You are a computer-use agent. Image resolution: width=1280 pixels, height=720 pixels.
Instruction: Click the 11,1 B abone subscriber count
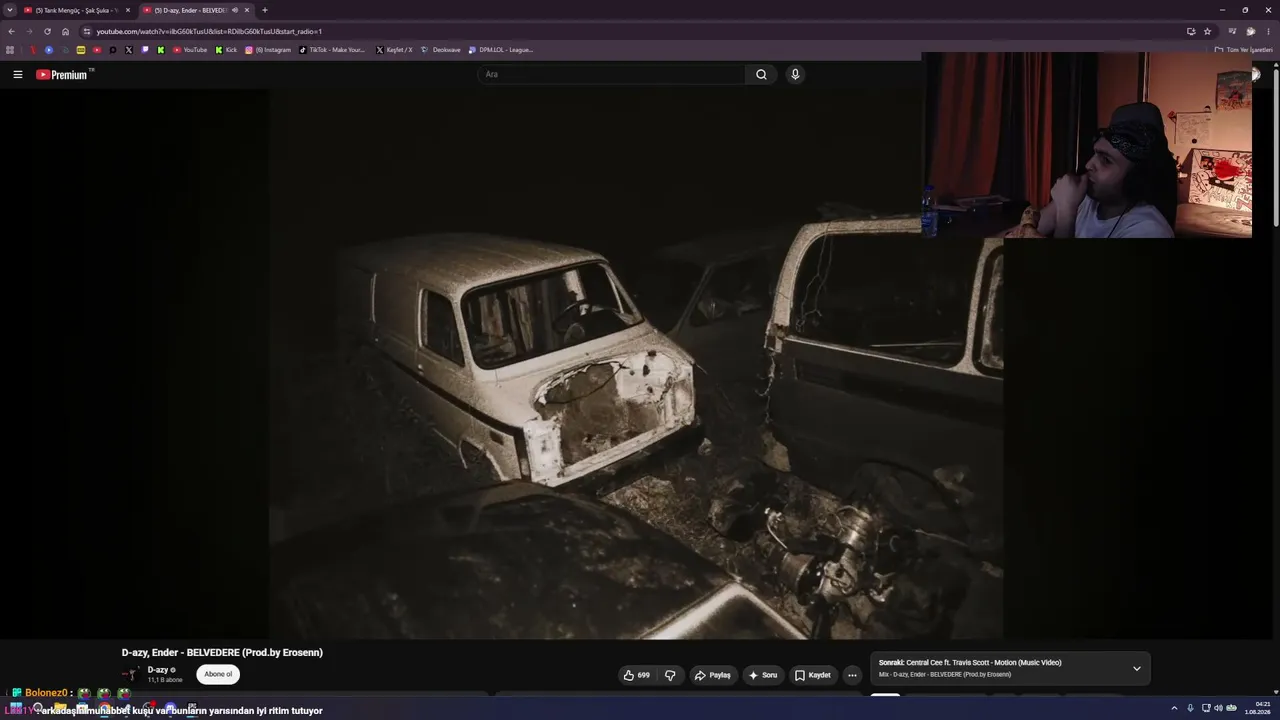[165, 680]
